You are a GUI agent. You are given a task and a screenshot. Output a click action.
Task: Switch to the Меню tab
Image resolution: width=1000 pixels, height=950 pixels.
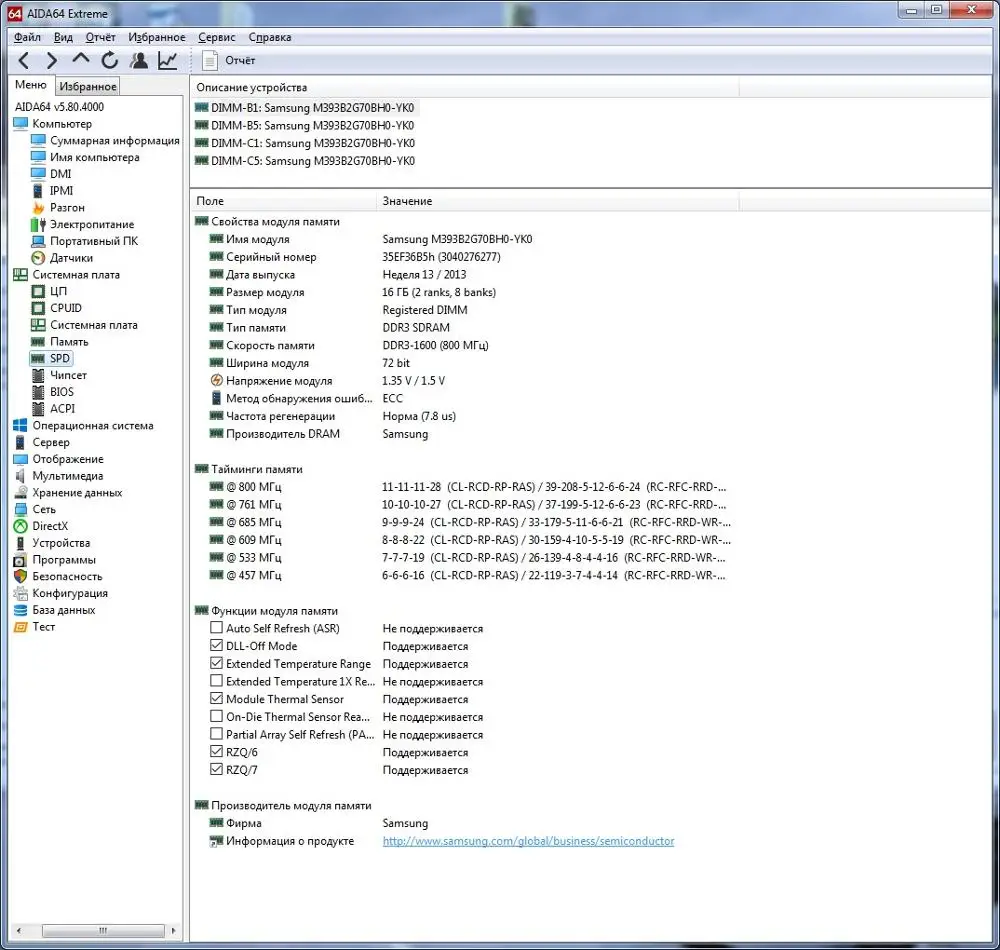tap(31, 85)
